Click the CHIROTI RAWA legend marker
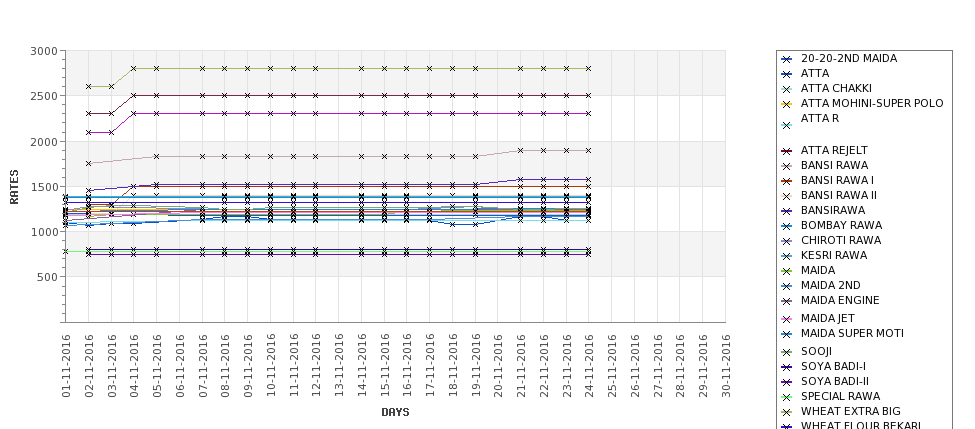This screenshot has width=975, height=429. point(787,241)
